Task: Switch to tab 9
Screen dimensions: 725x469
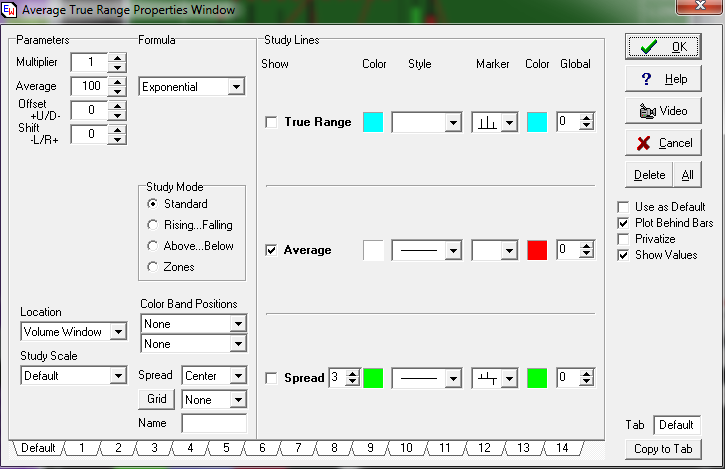Action: click(x=370, y=448)
